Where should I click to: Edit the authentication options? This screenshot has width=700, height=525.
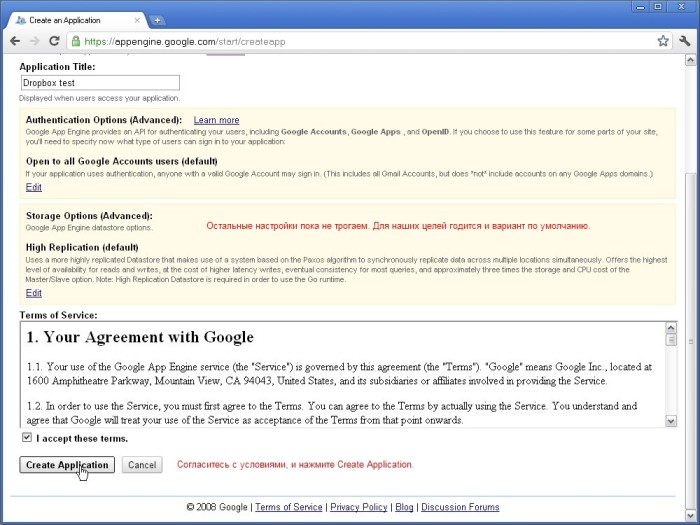pos(33,187)
